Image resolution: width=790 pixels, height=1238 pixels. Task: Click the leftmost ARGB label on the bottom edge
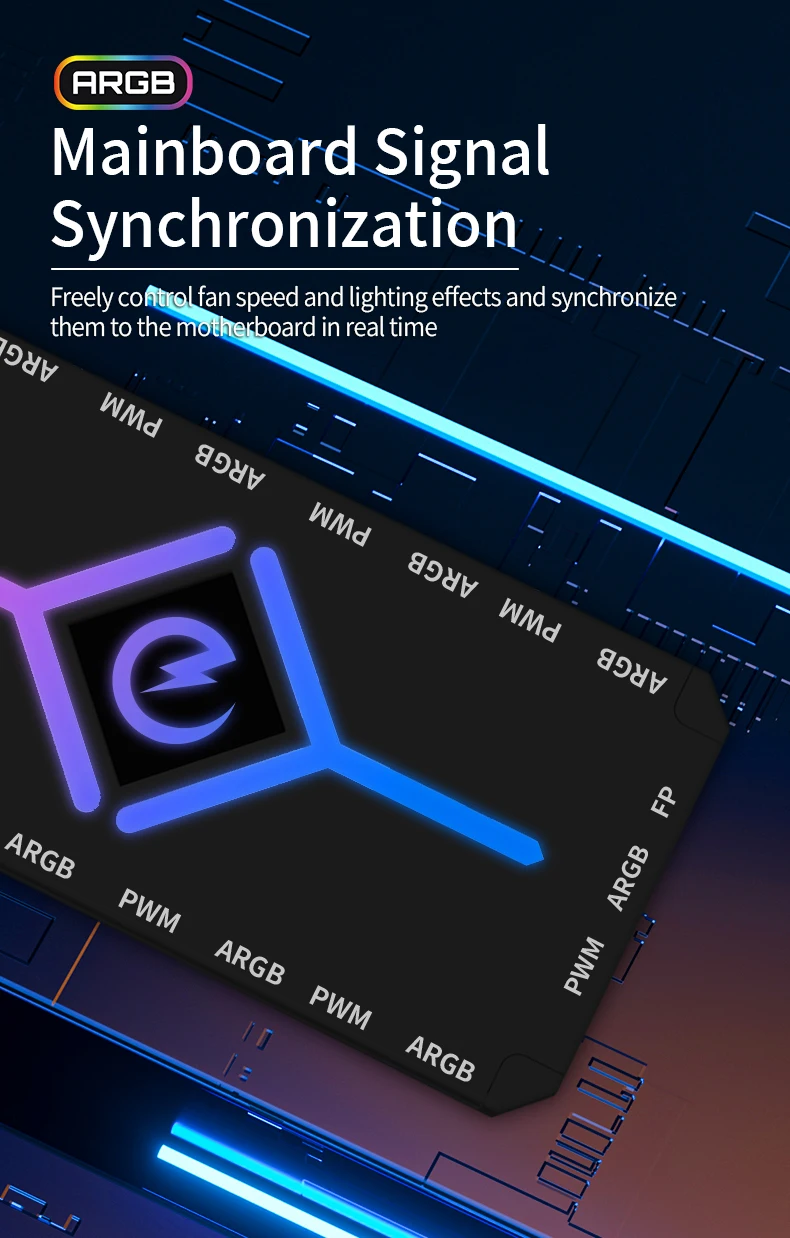pos(40,856)
